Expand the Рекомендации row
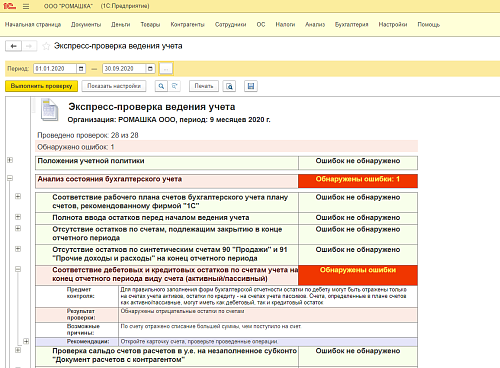This screenshot has width=500, height=368. point(26,341)
